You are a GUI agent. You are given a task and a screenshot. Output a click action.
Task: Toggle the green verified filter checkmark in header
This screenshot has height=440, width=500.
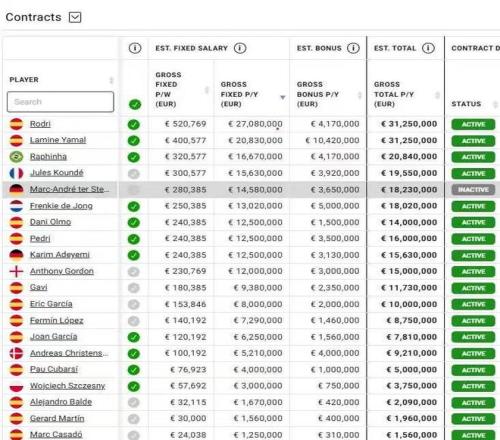coord(135,104)
